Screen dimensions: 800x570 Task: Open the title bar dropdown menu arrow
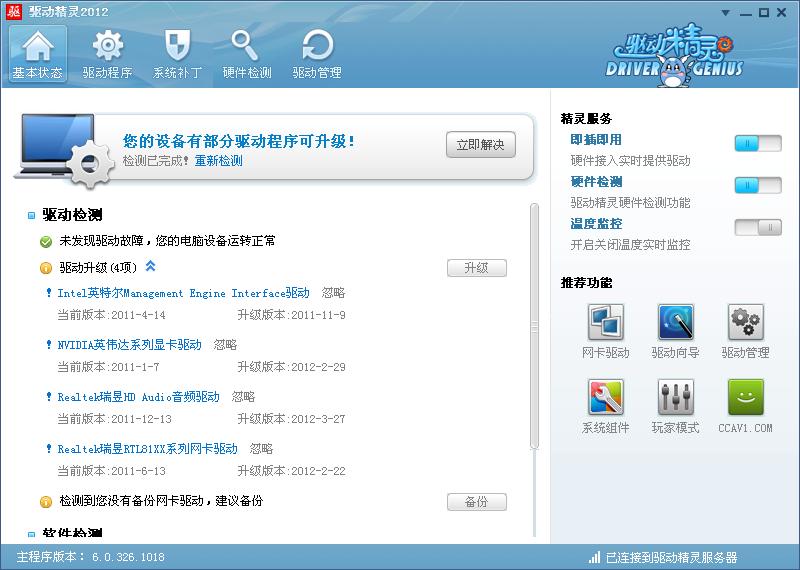(726, 13)
